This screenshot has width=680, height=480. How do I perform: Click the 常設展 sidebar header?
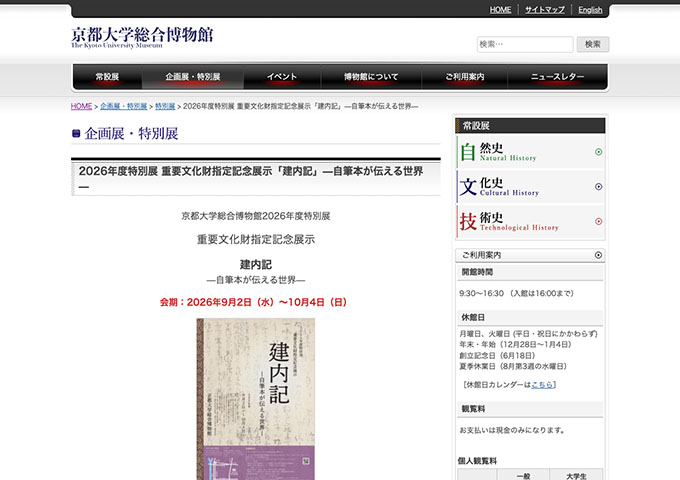coord(530,126)
